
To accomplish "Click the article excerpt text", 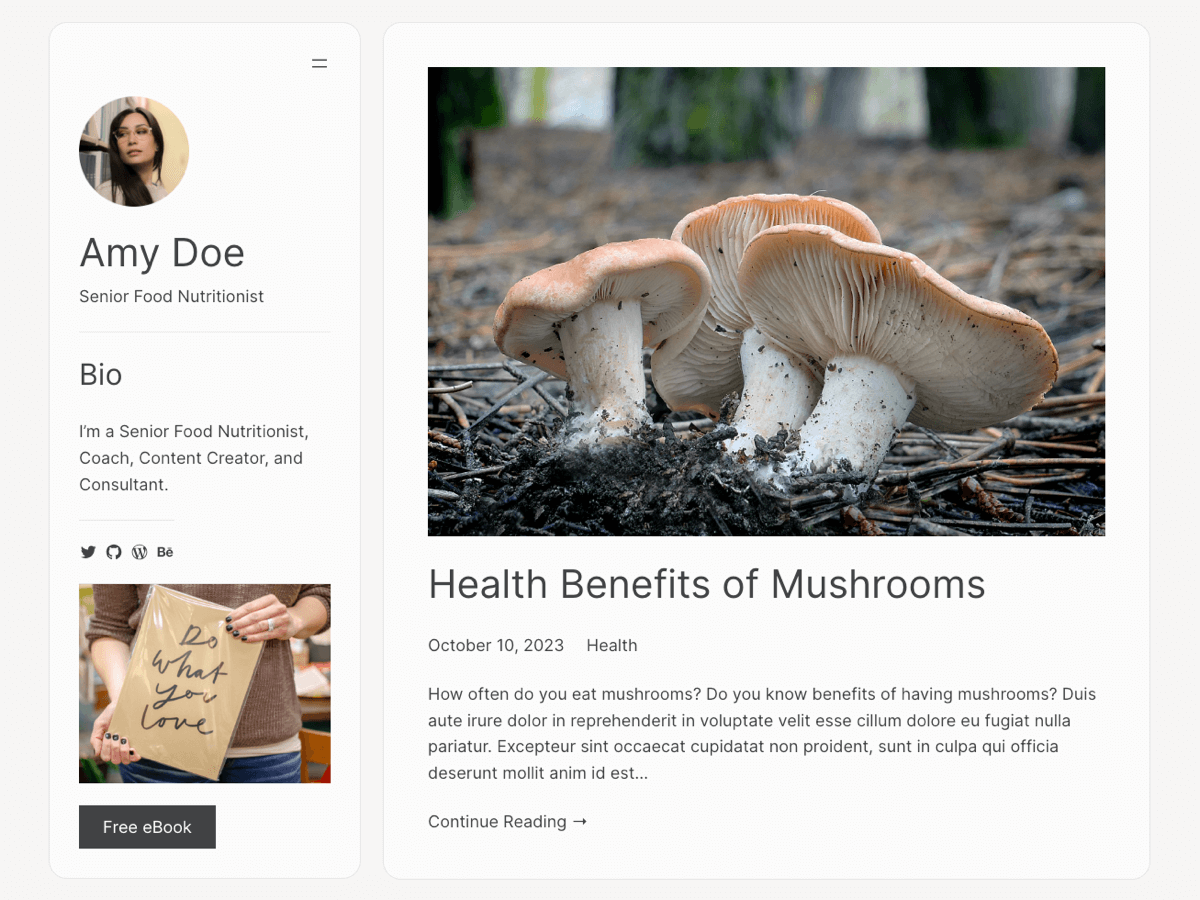I will 760,732.
